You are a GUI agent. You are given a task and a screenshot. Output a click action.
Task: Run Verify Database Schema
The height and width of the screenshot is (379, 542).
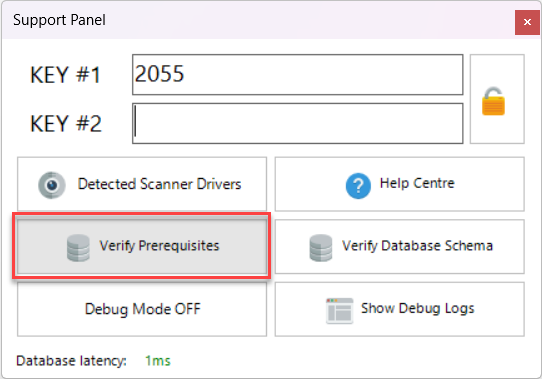[400, 246]
